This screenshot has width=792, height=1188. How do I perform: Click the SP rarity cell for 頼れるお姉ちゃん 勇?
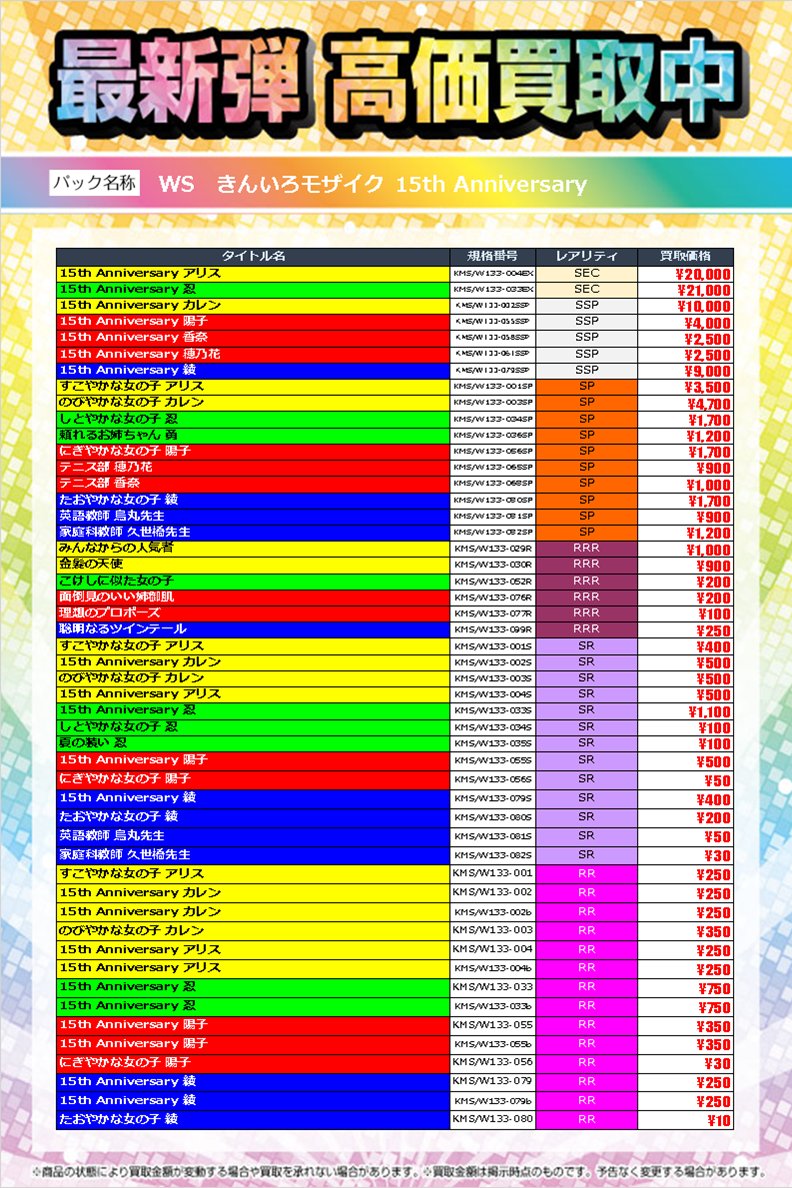[x=587, y=435]
